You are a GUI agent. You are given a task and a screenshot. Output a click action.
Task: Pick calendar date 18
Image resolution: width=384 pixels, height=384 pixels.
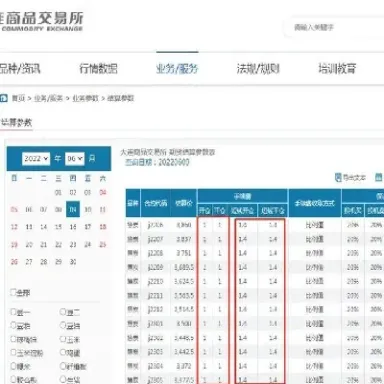[103, 227]
